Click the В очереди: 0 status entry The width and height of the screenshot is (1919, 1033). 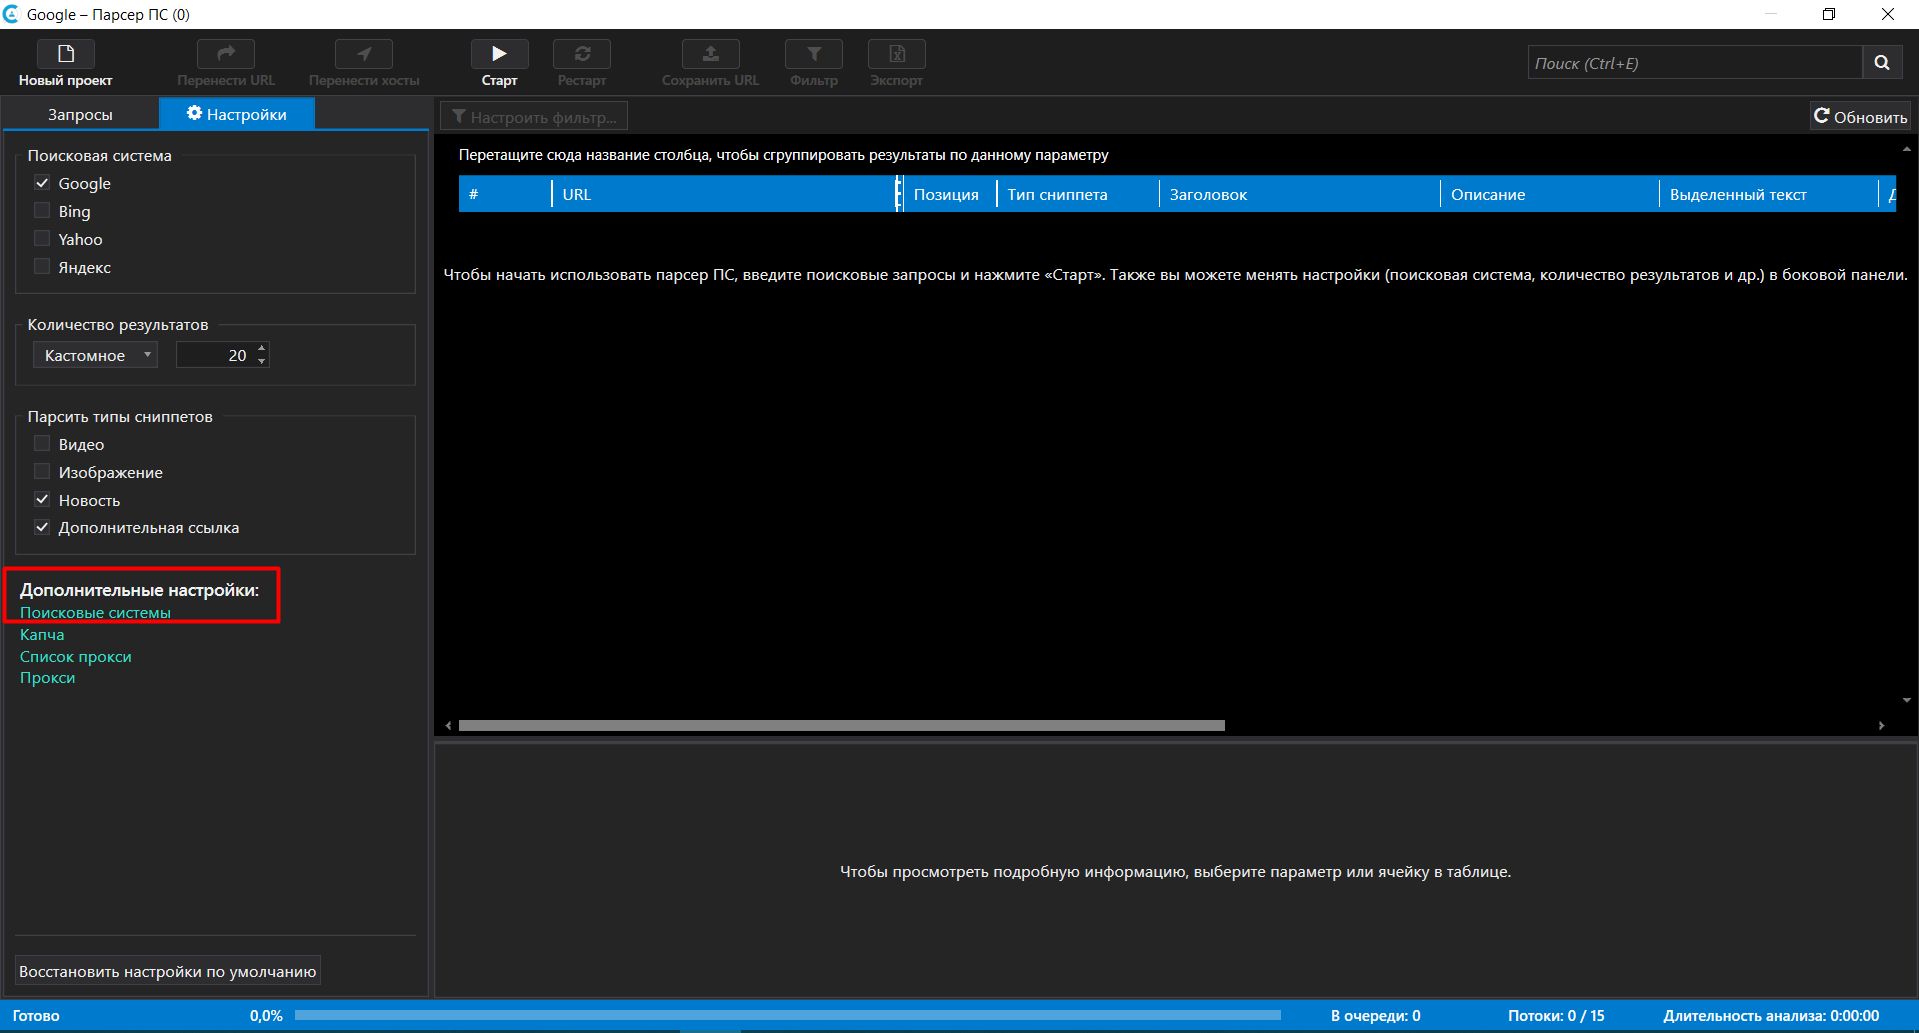coord(1375,1015)
